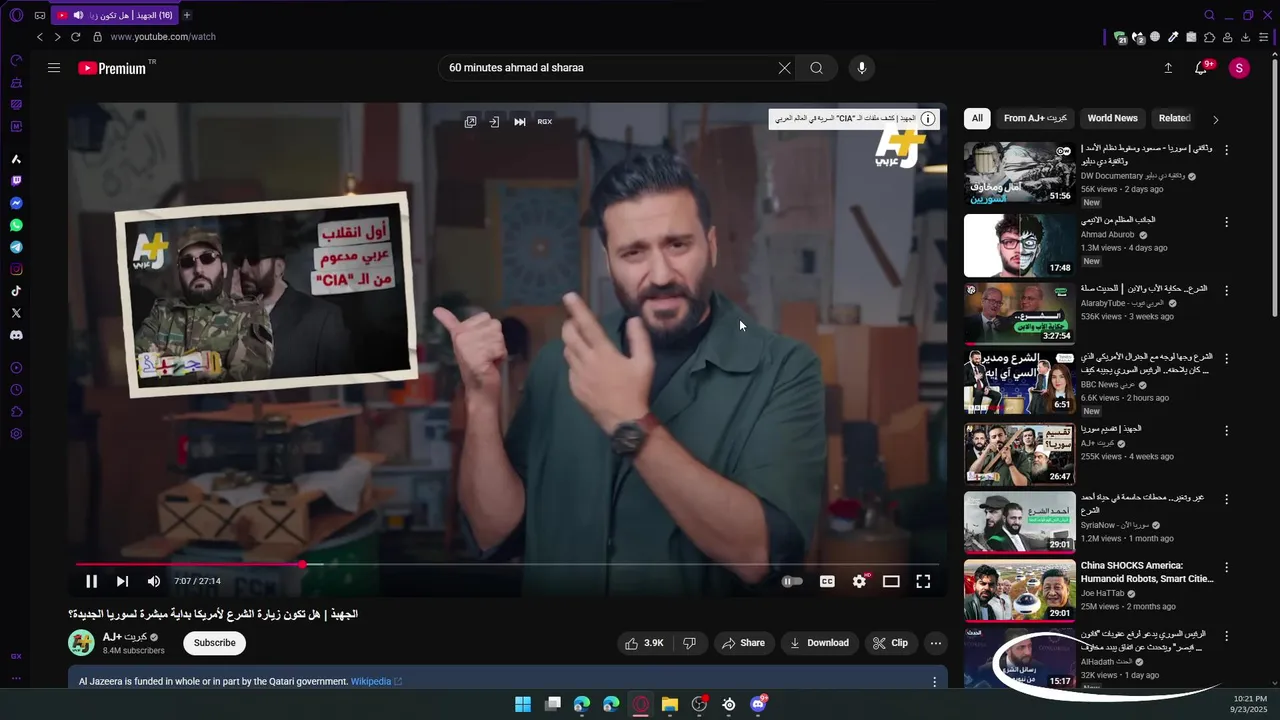The width and height of the screenshot is (1280, 720).
Task: Open YouTube notifications bell
Action: (1201, 68)
